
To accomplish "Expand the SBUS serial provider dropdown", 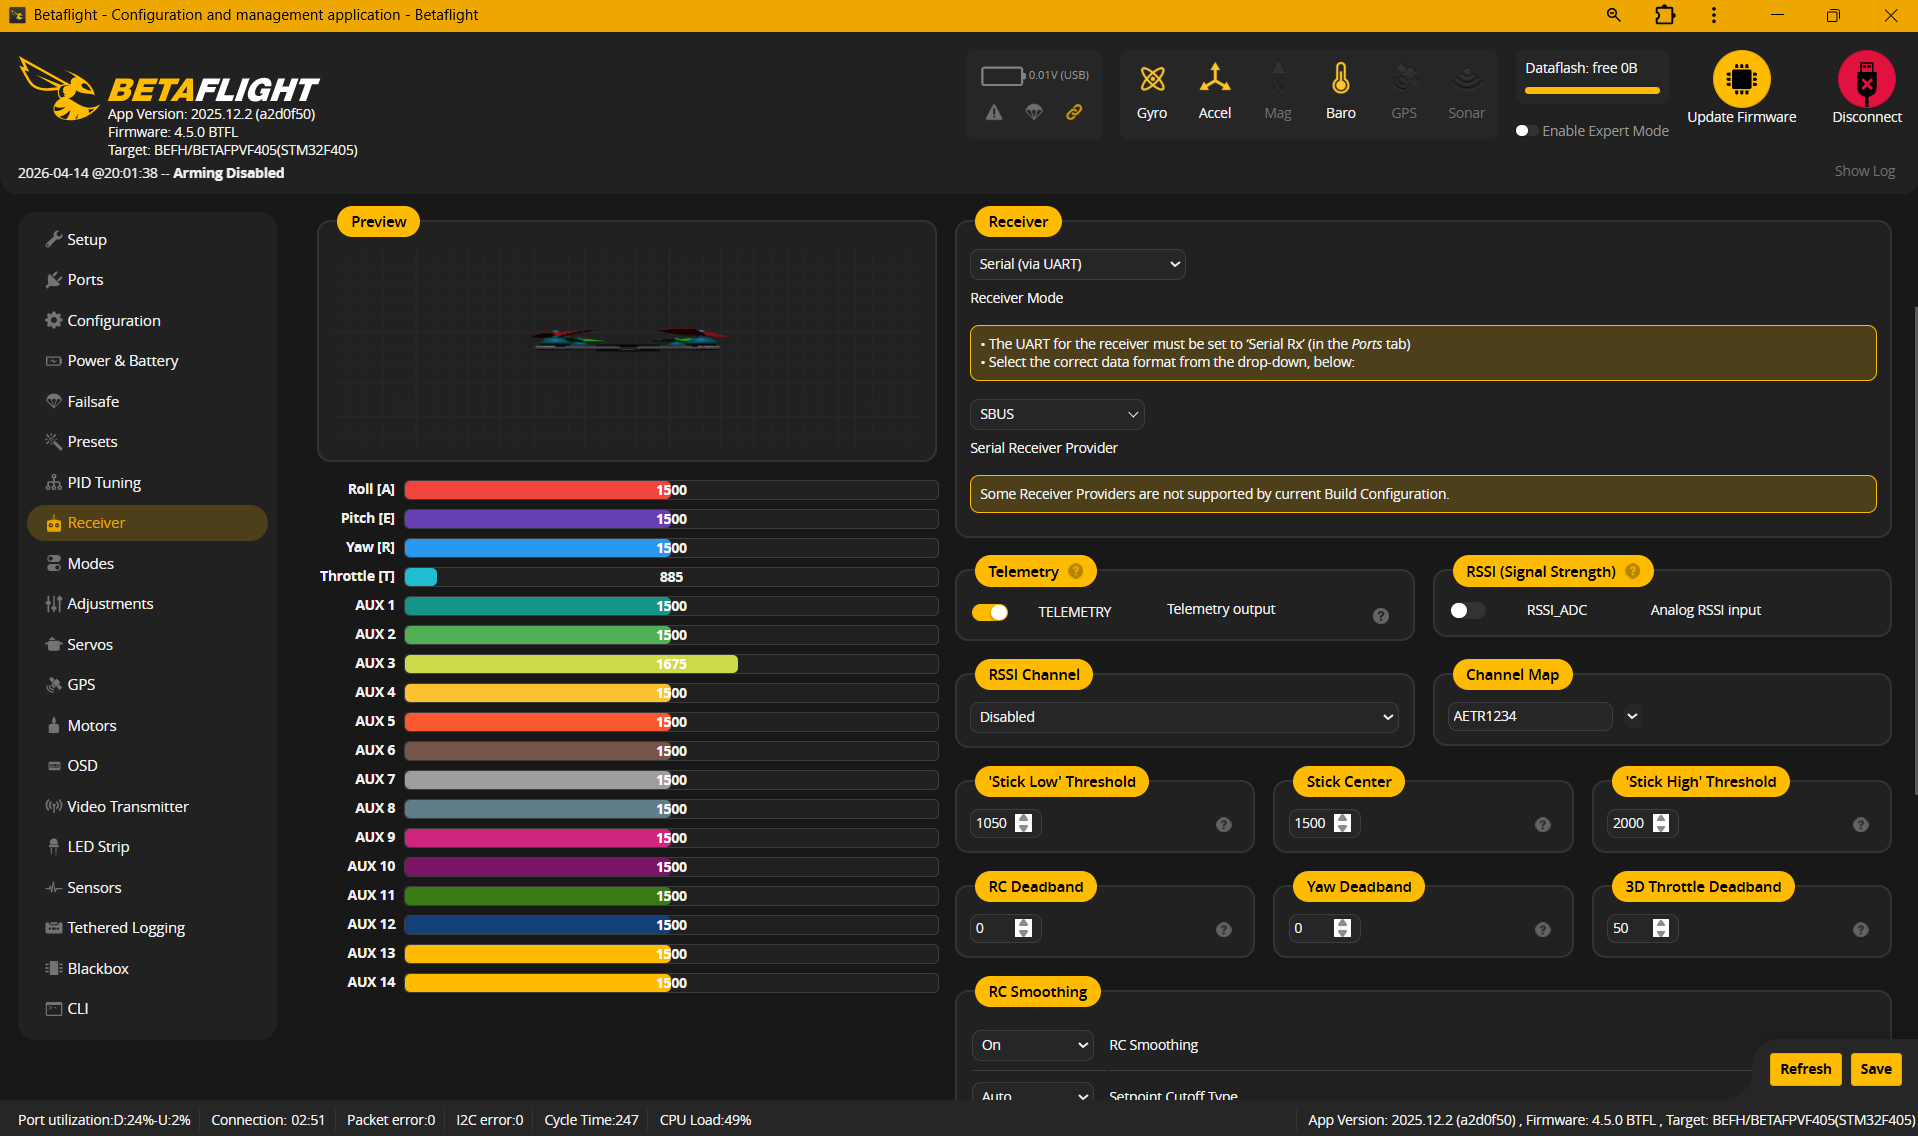I will 1057,414.
